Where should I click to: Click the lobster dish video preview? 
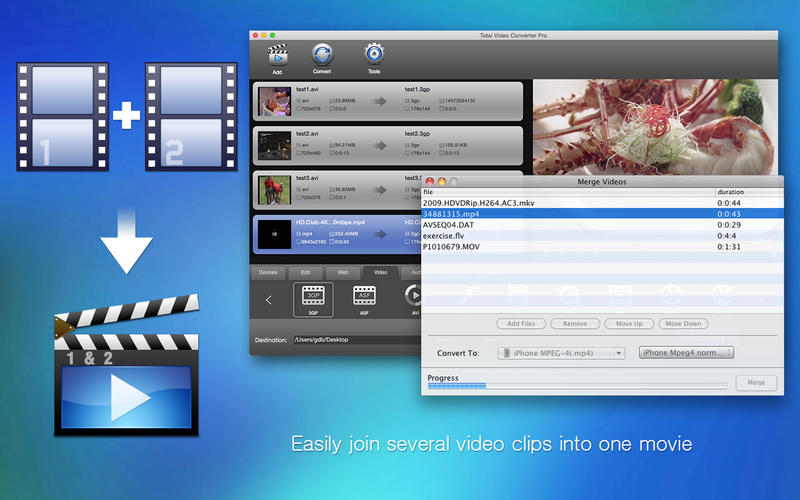(x=656, y=127)
